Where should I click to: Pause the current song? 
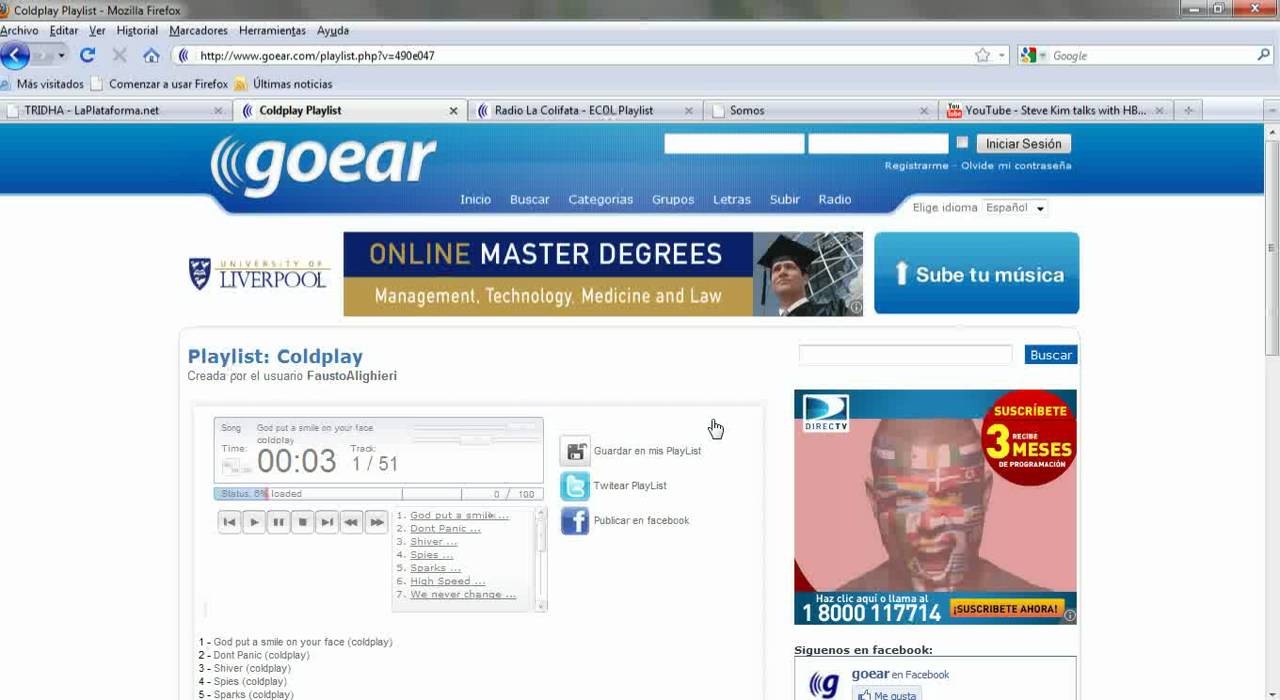(x=278, y=522)
